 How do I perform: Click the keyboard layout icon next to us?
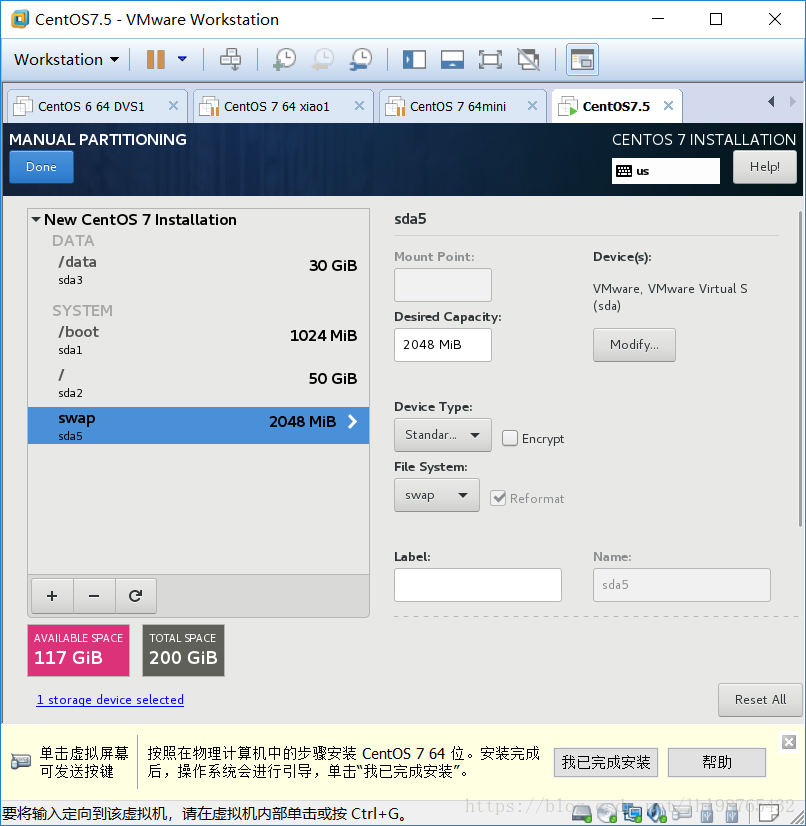tap(624, 171)
